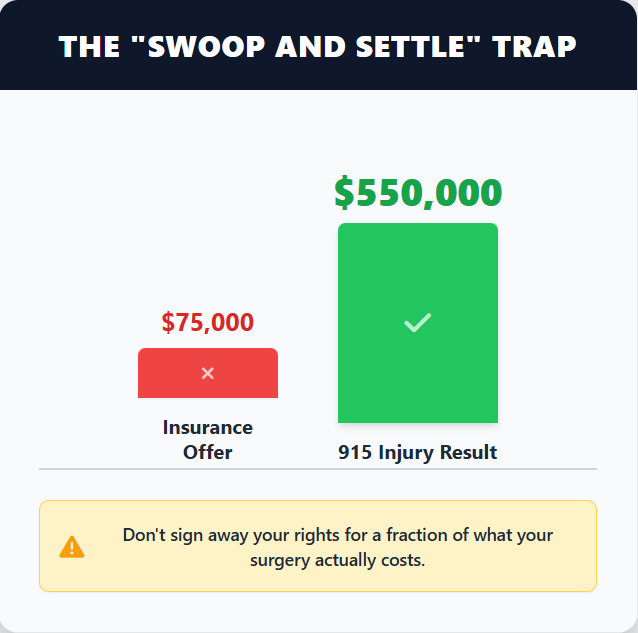Screen dimensions: 638x633
Task: Click the Insurance Offer label
Action: pos(208,439)
